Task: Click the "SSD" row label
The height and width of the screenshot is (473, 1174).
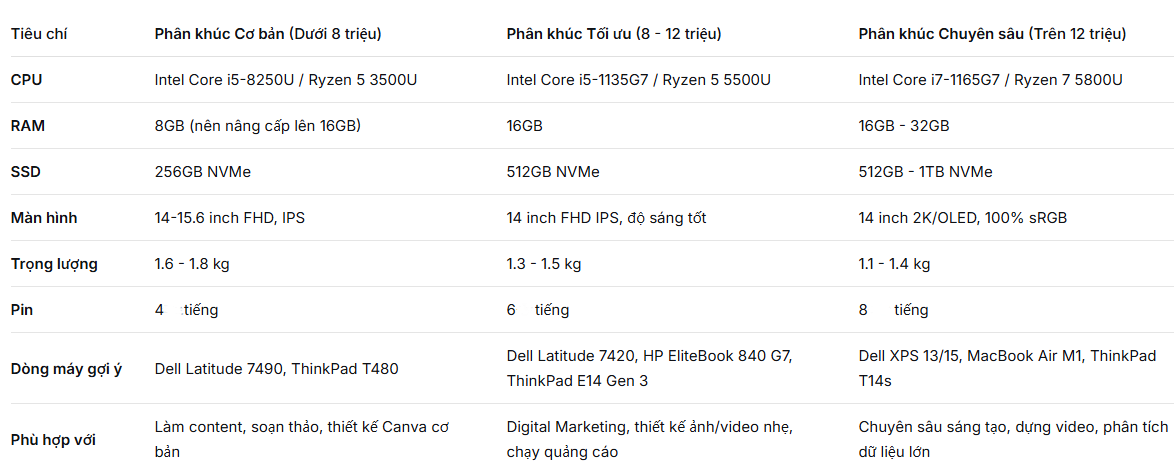Action: click(27, 172)
